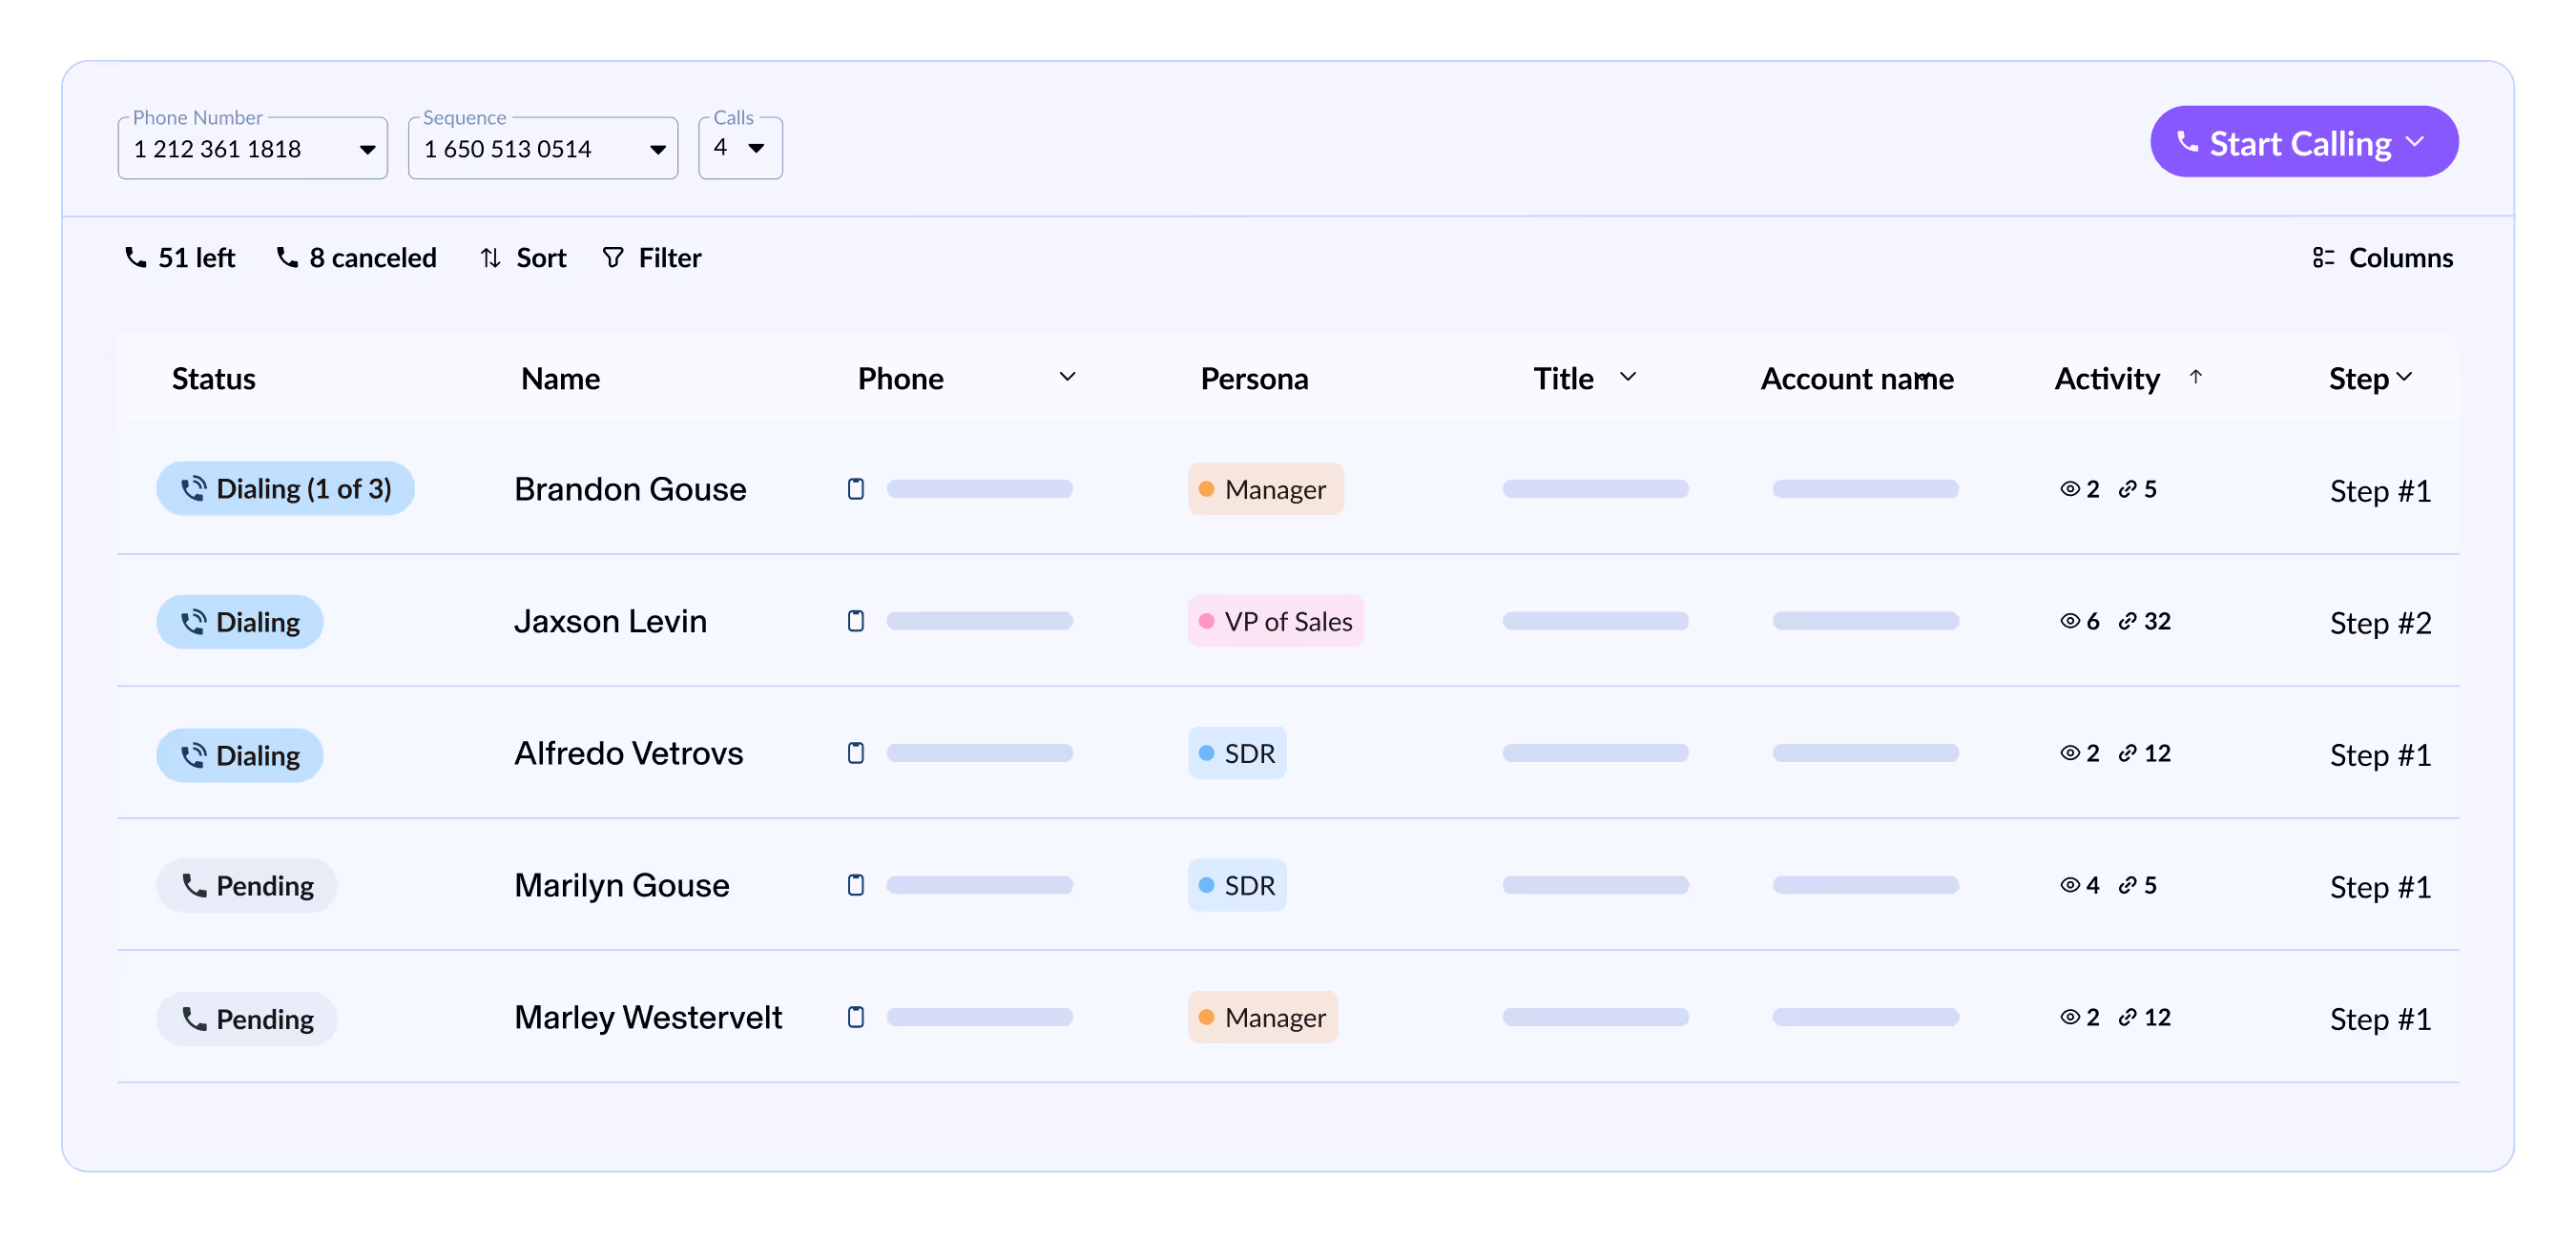This screenshot has width=2576, height=1236.
Task: Select the name Brandon Gouse
Action: [630, 489]
